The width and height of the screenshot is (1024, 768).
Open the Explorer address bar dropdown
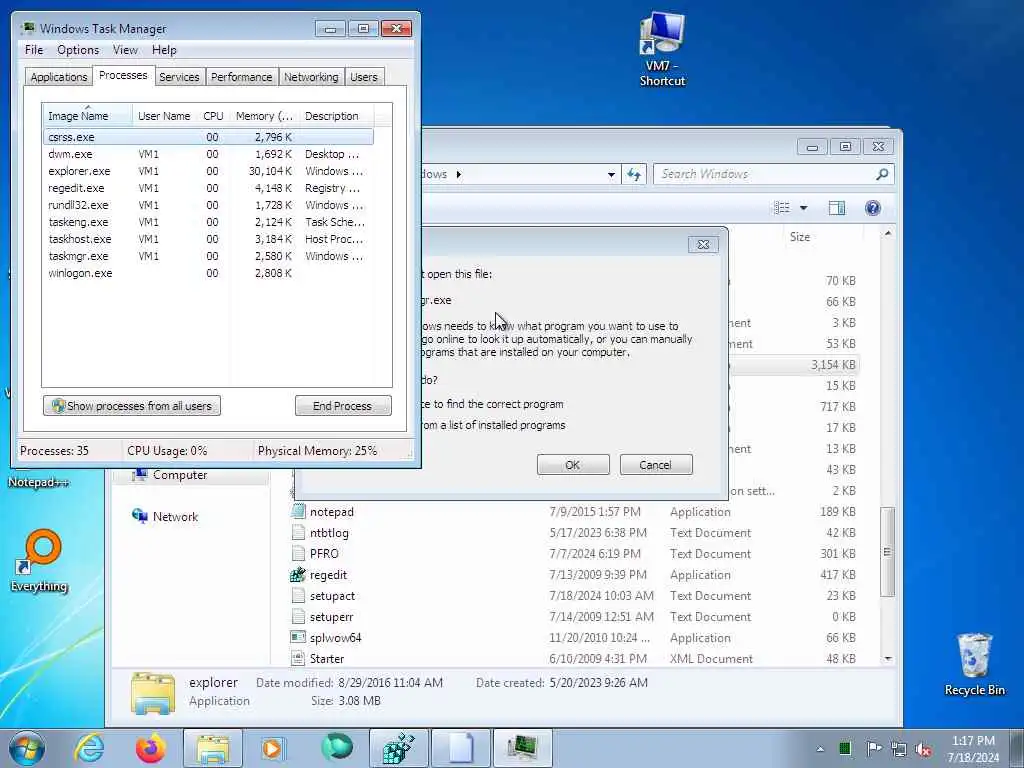611,174
